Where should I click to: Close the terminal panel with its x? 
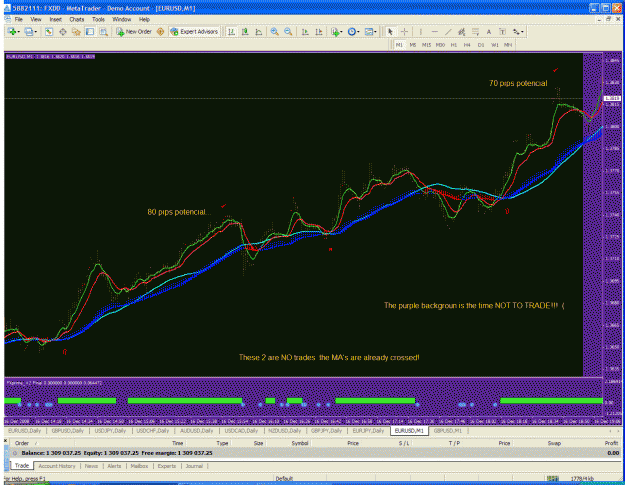point(6,440)
